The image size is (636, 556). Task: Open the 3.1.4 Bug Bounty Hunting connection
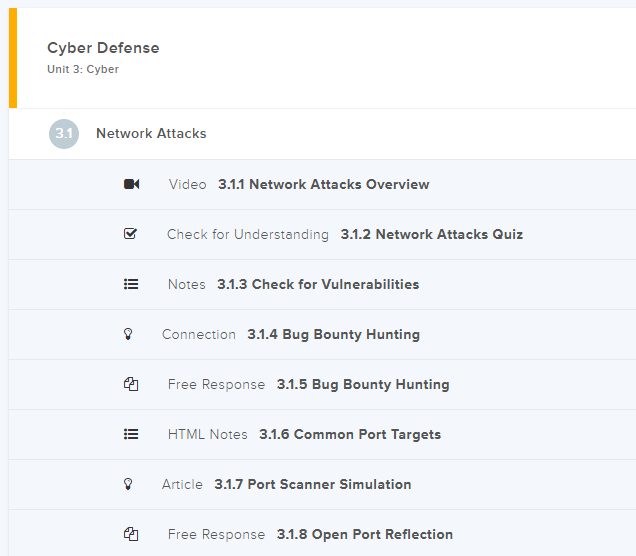(333, 334)
